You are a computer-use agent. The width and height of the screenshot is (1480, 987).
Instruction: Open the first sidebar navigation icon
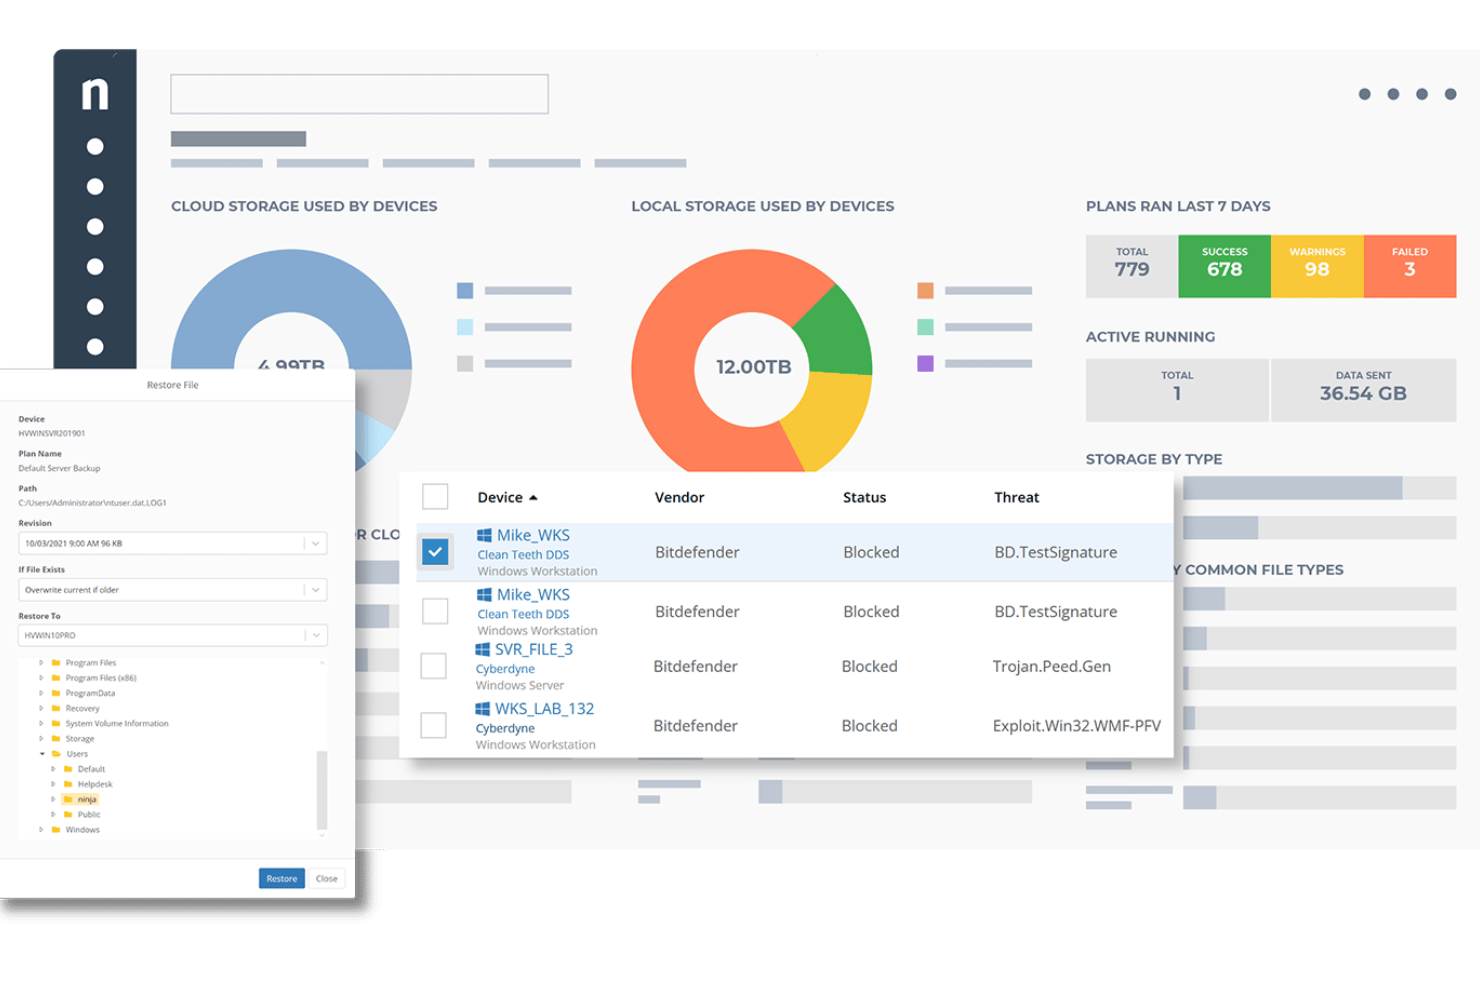click(x=95, y=146)
